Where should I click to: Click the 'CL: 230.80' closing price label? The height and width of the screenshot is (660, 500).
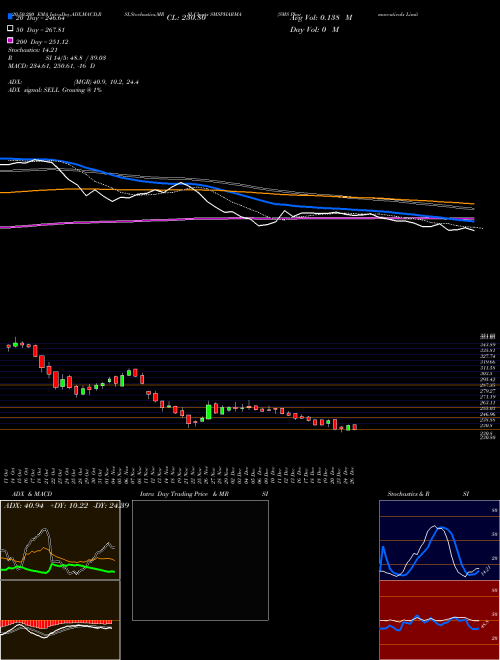click(x=186, y=18)
